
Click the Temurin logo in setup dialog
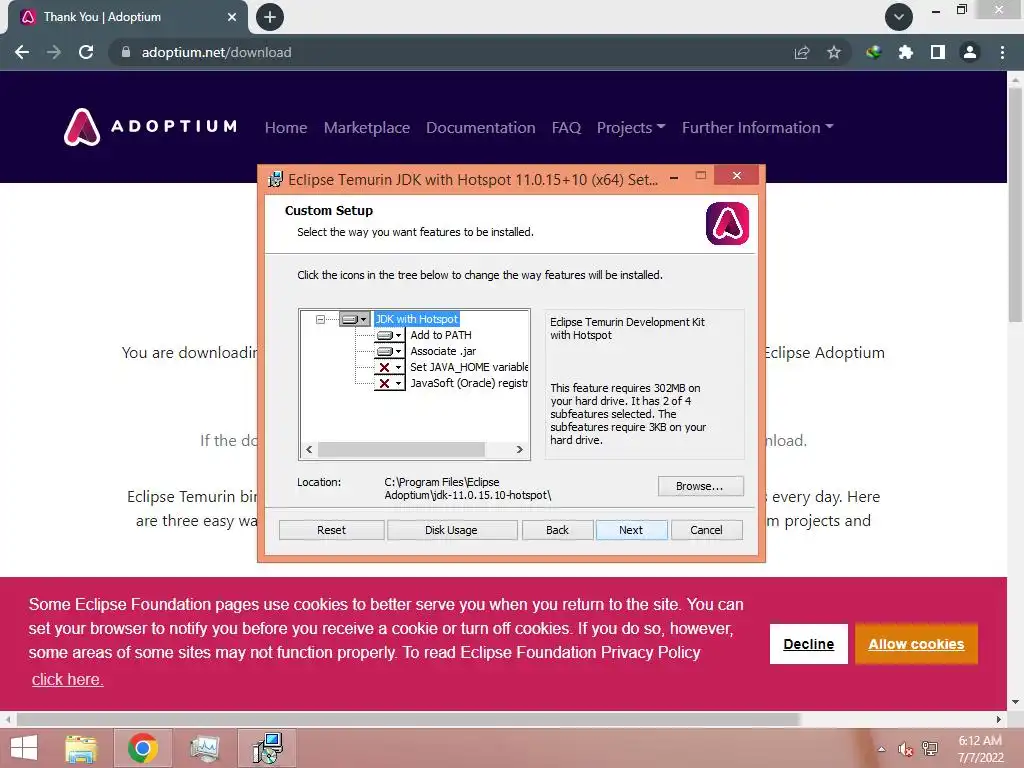coord(728,223)
